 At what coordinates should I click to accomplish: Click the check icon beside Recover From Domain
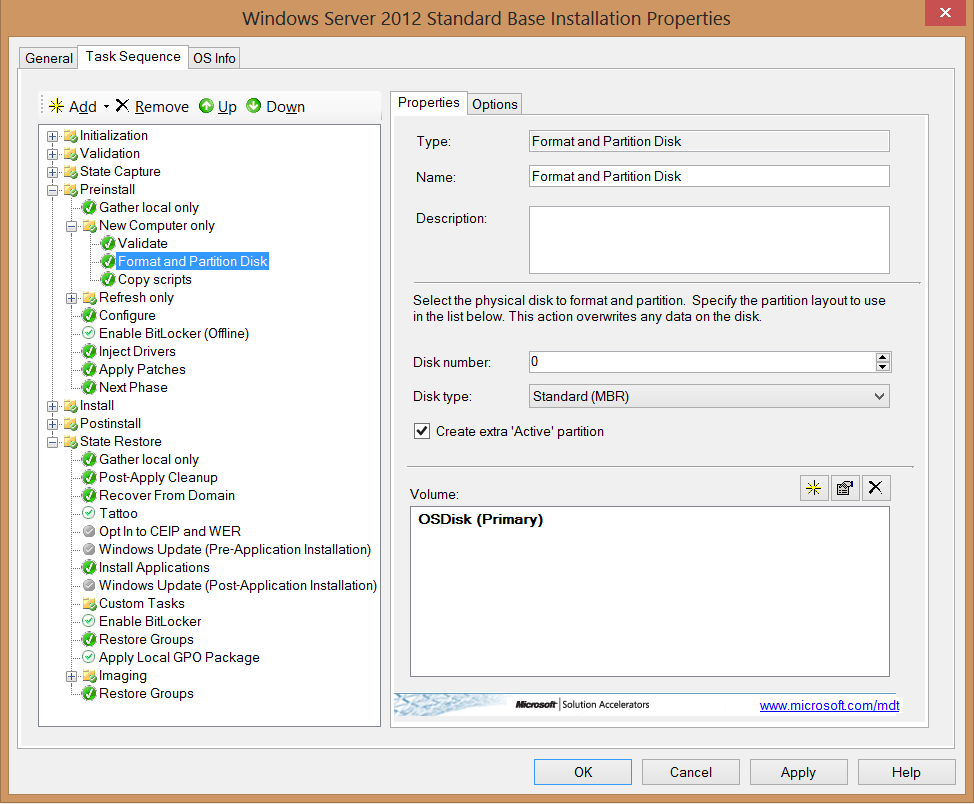coord(89,496)
